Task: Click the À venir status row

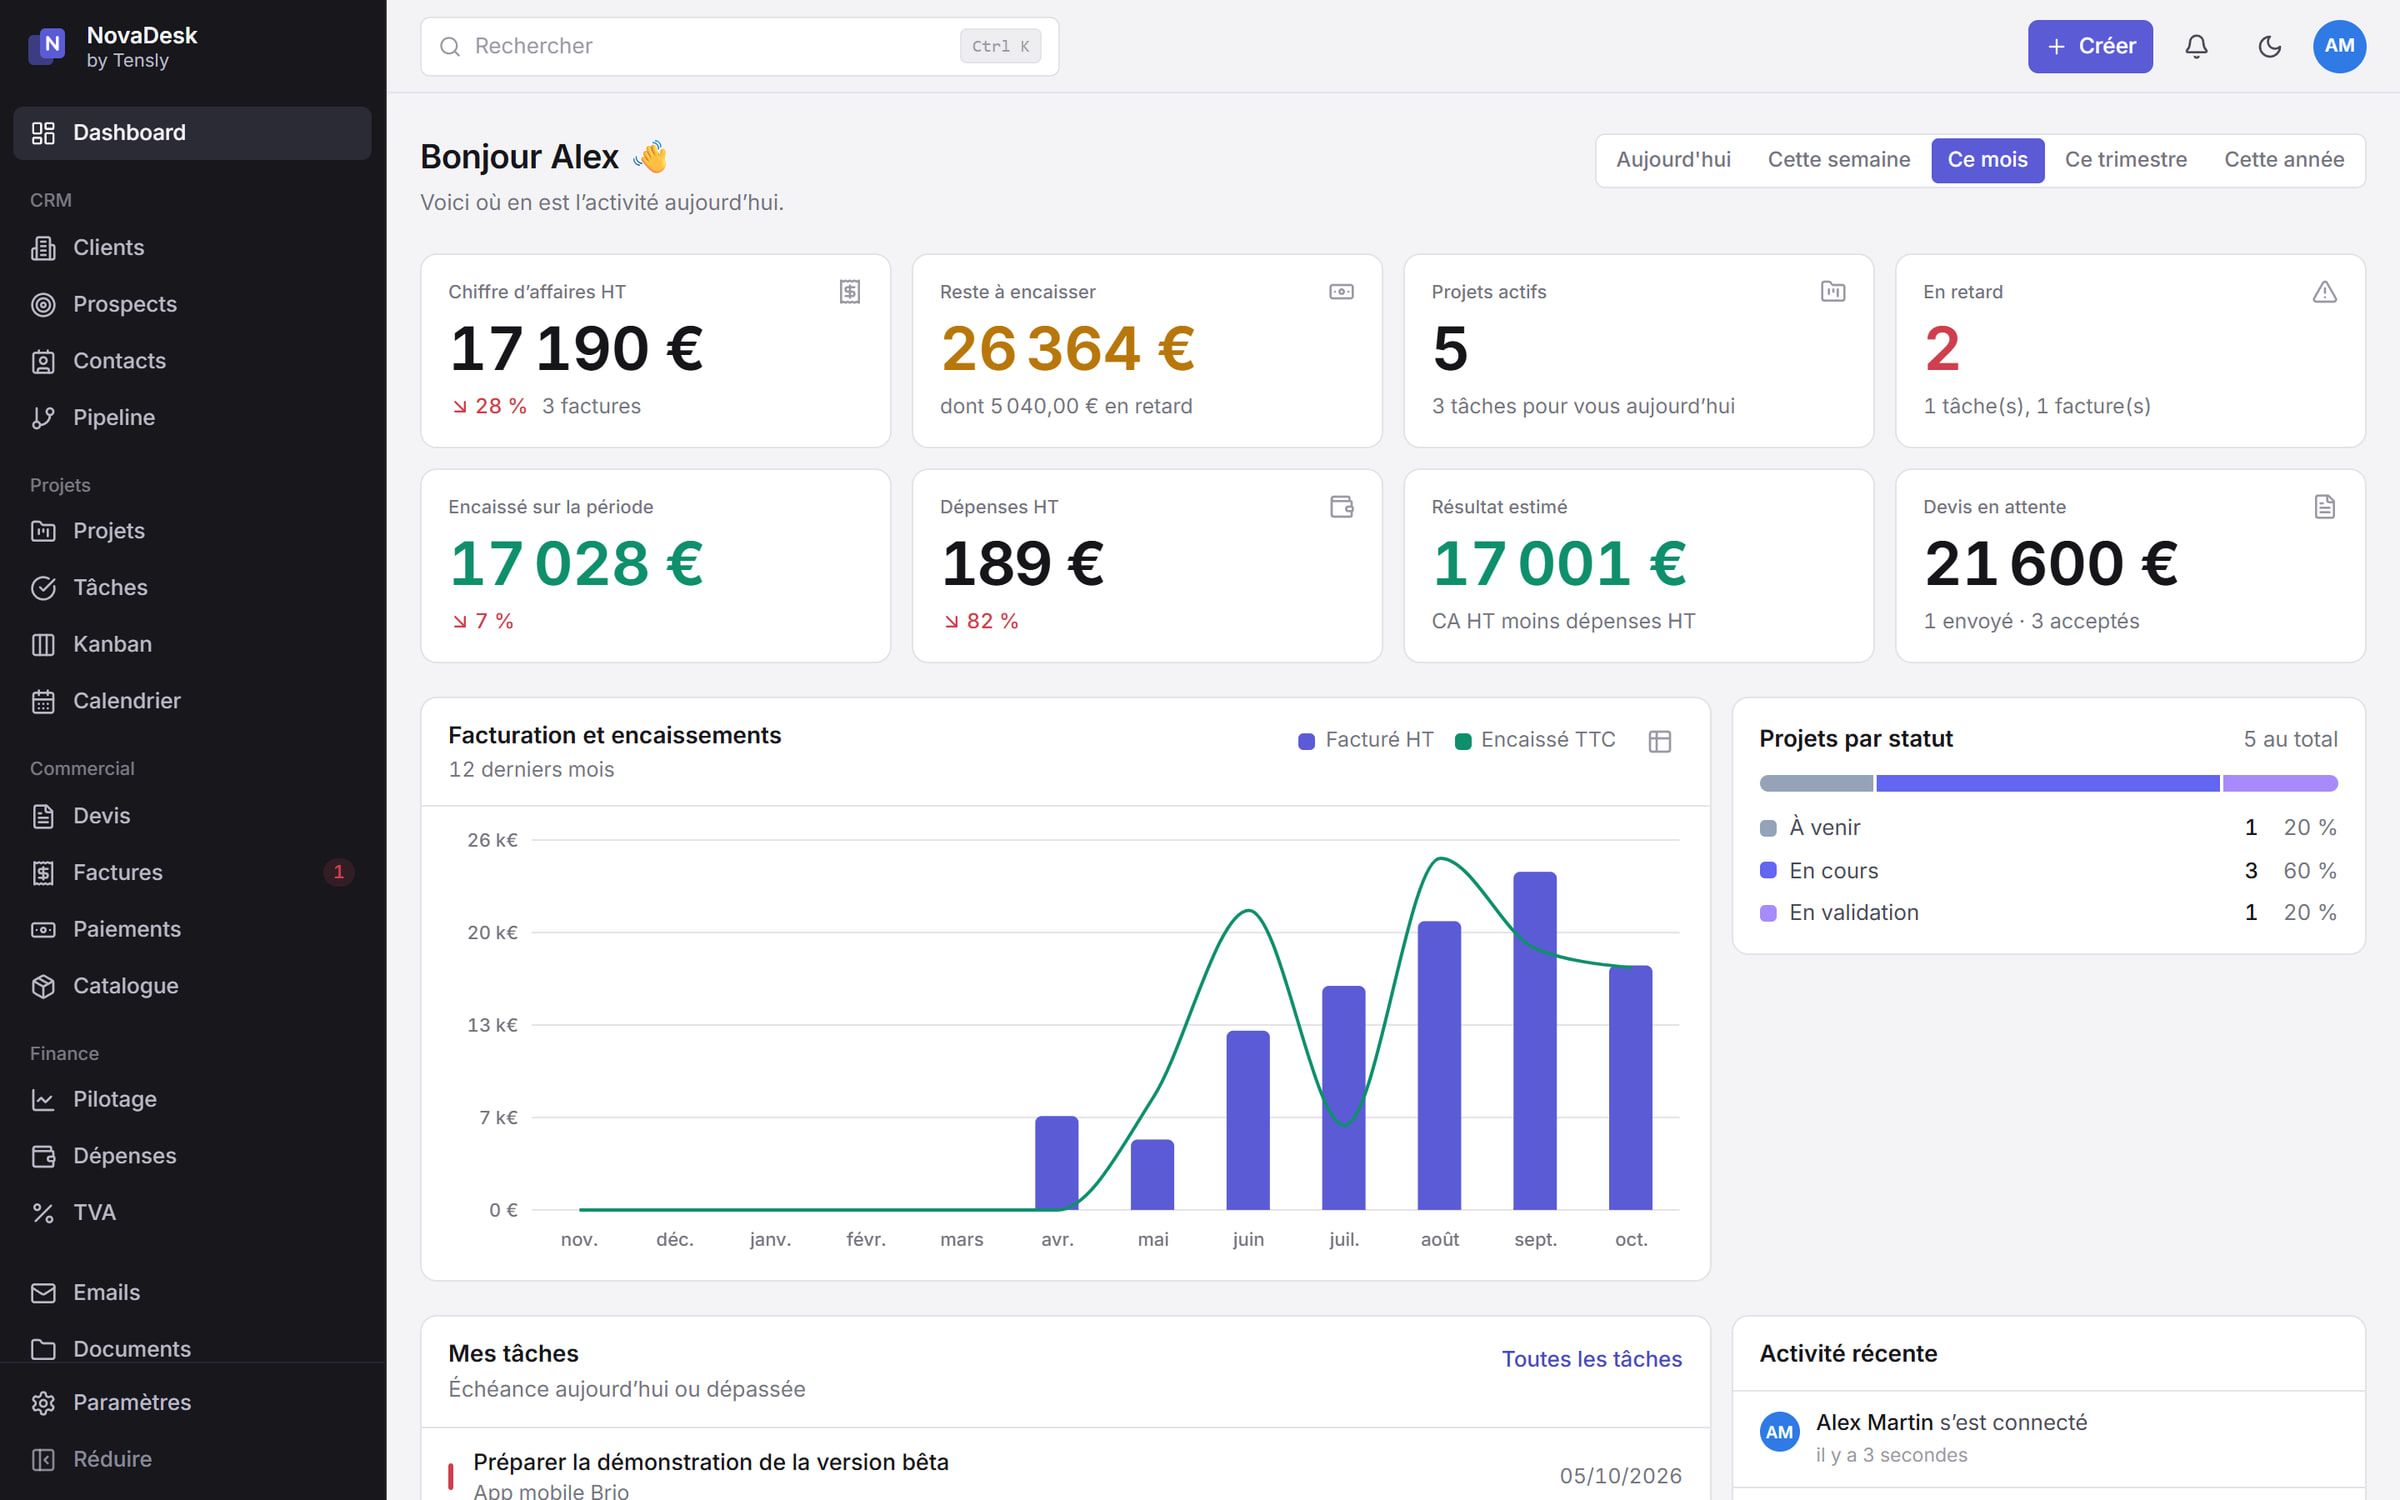Action: (2047, 828)
